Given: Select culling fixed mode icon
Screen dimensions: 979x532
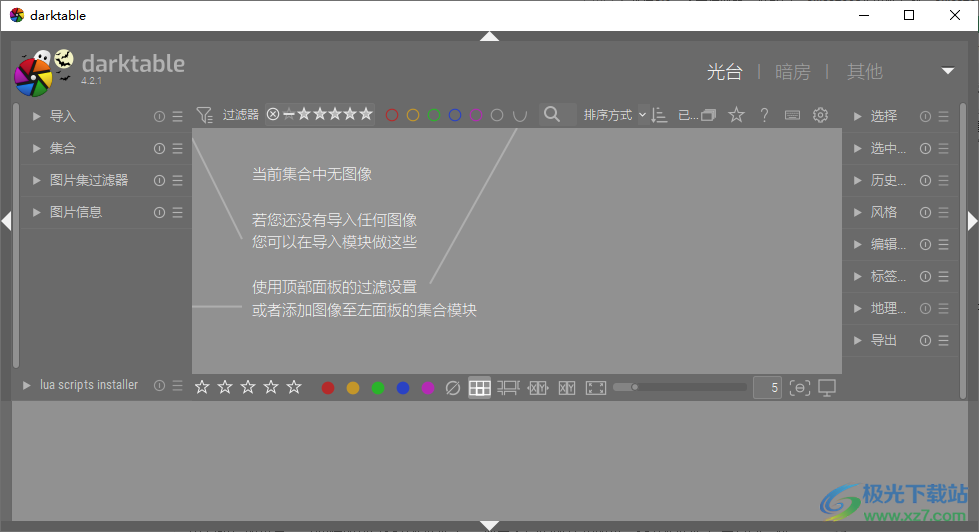Looking at the screenshot, I should [x=538, y=388].
